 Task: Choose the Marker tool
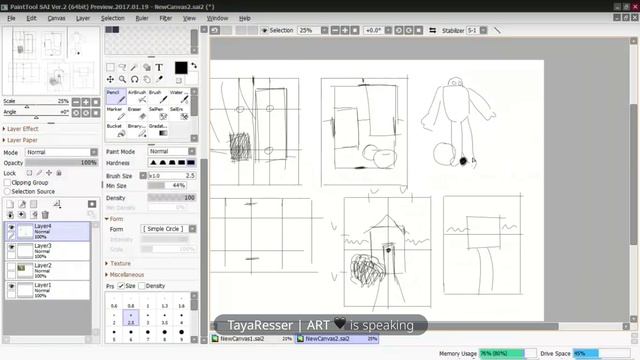click(x=116, y=114)
